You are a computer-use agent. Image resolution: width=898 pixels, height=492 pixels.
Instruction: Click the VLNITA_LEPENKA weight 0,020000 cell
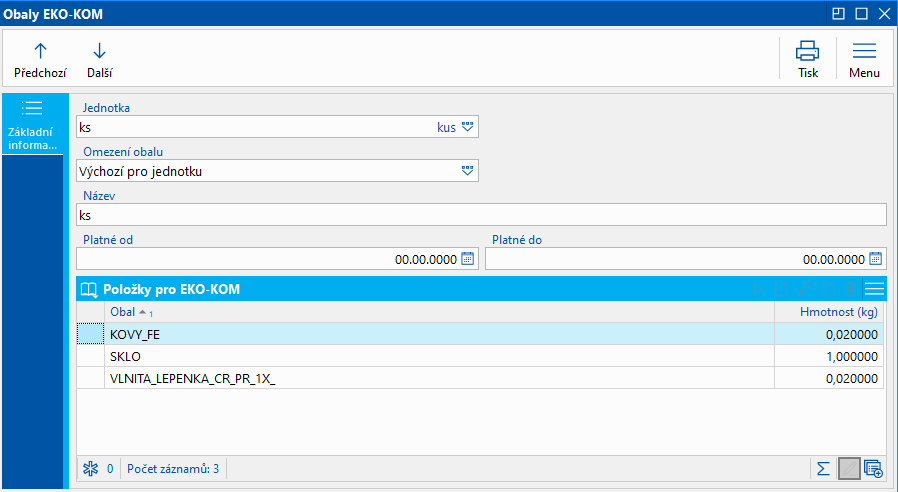(x=829, y=379)
